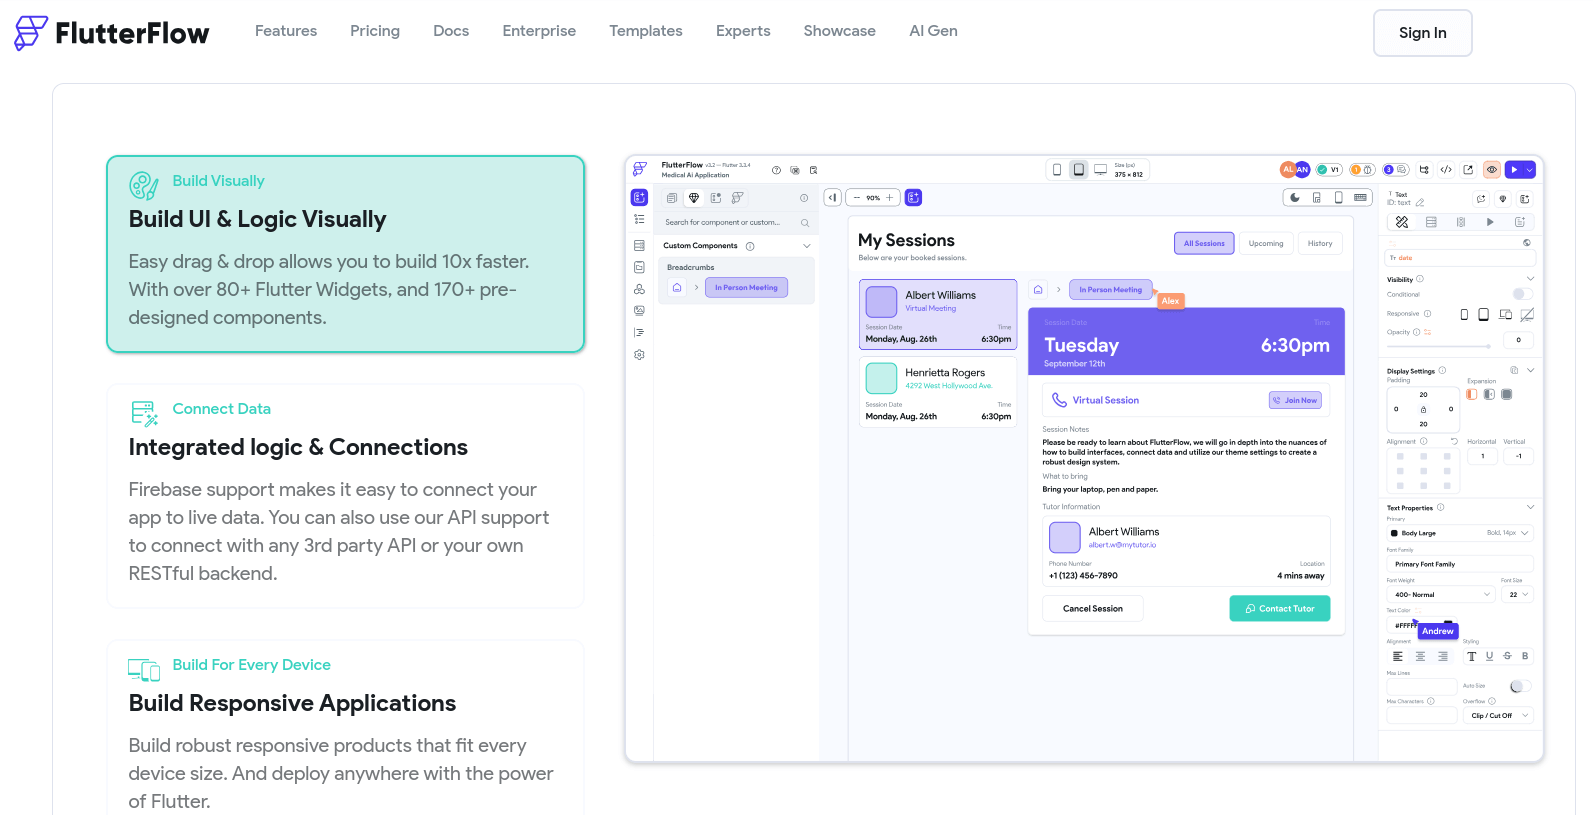The height and width of the screenshot is (815, 1593).
Task: Click the Contact Tutor button
Action: point(1280,609)
